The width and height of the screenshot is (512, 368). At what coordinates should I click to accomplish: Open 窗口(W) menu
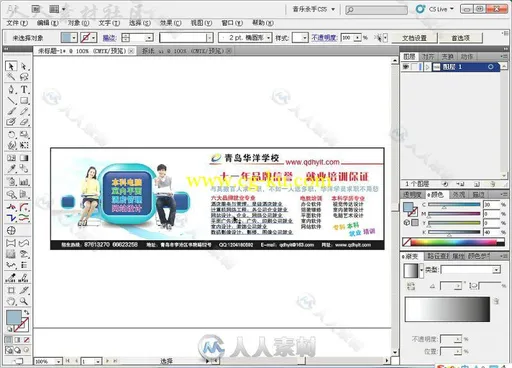pos(232,23)
